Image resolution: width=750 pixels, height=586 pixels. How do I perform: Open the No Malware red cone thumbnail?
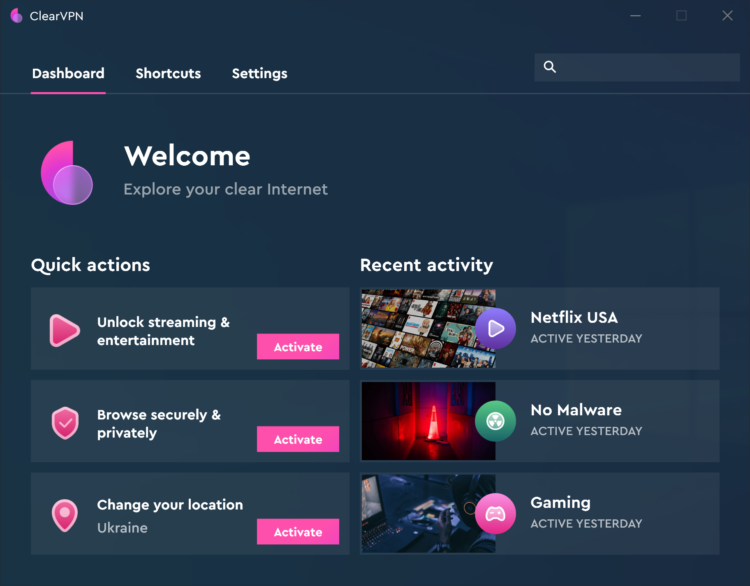[428, 421]
